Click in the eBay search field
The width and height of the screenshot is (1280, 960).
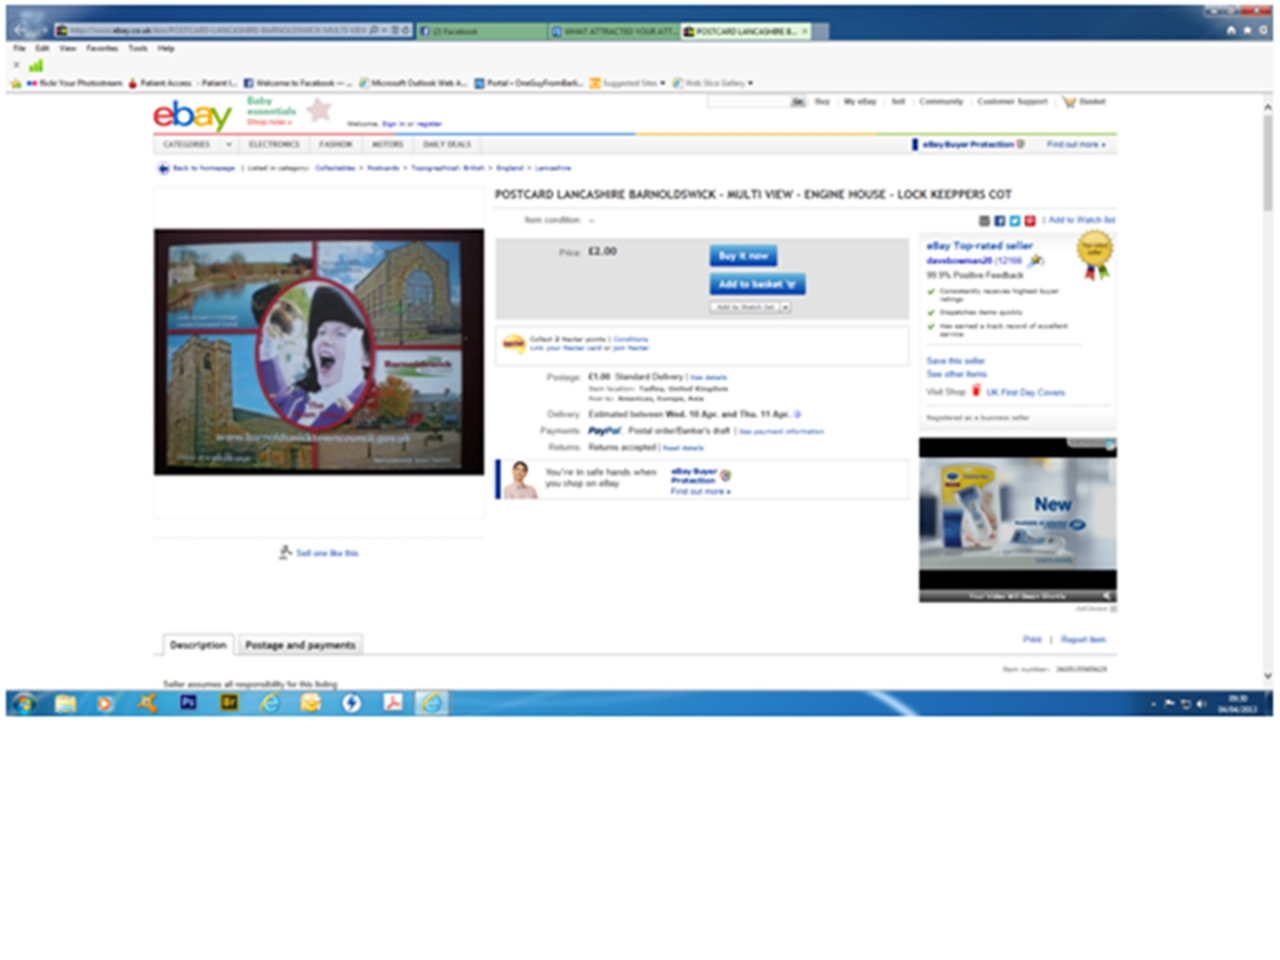coord(748,102)
